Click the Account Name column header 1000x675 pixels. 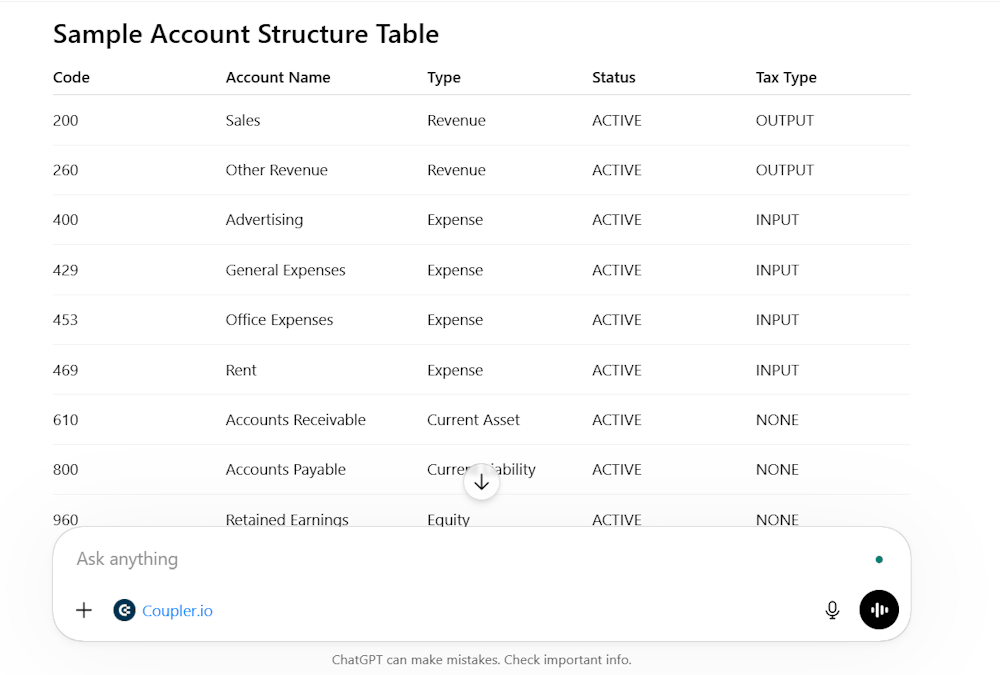tap(278, 77)
